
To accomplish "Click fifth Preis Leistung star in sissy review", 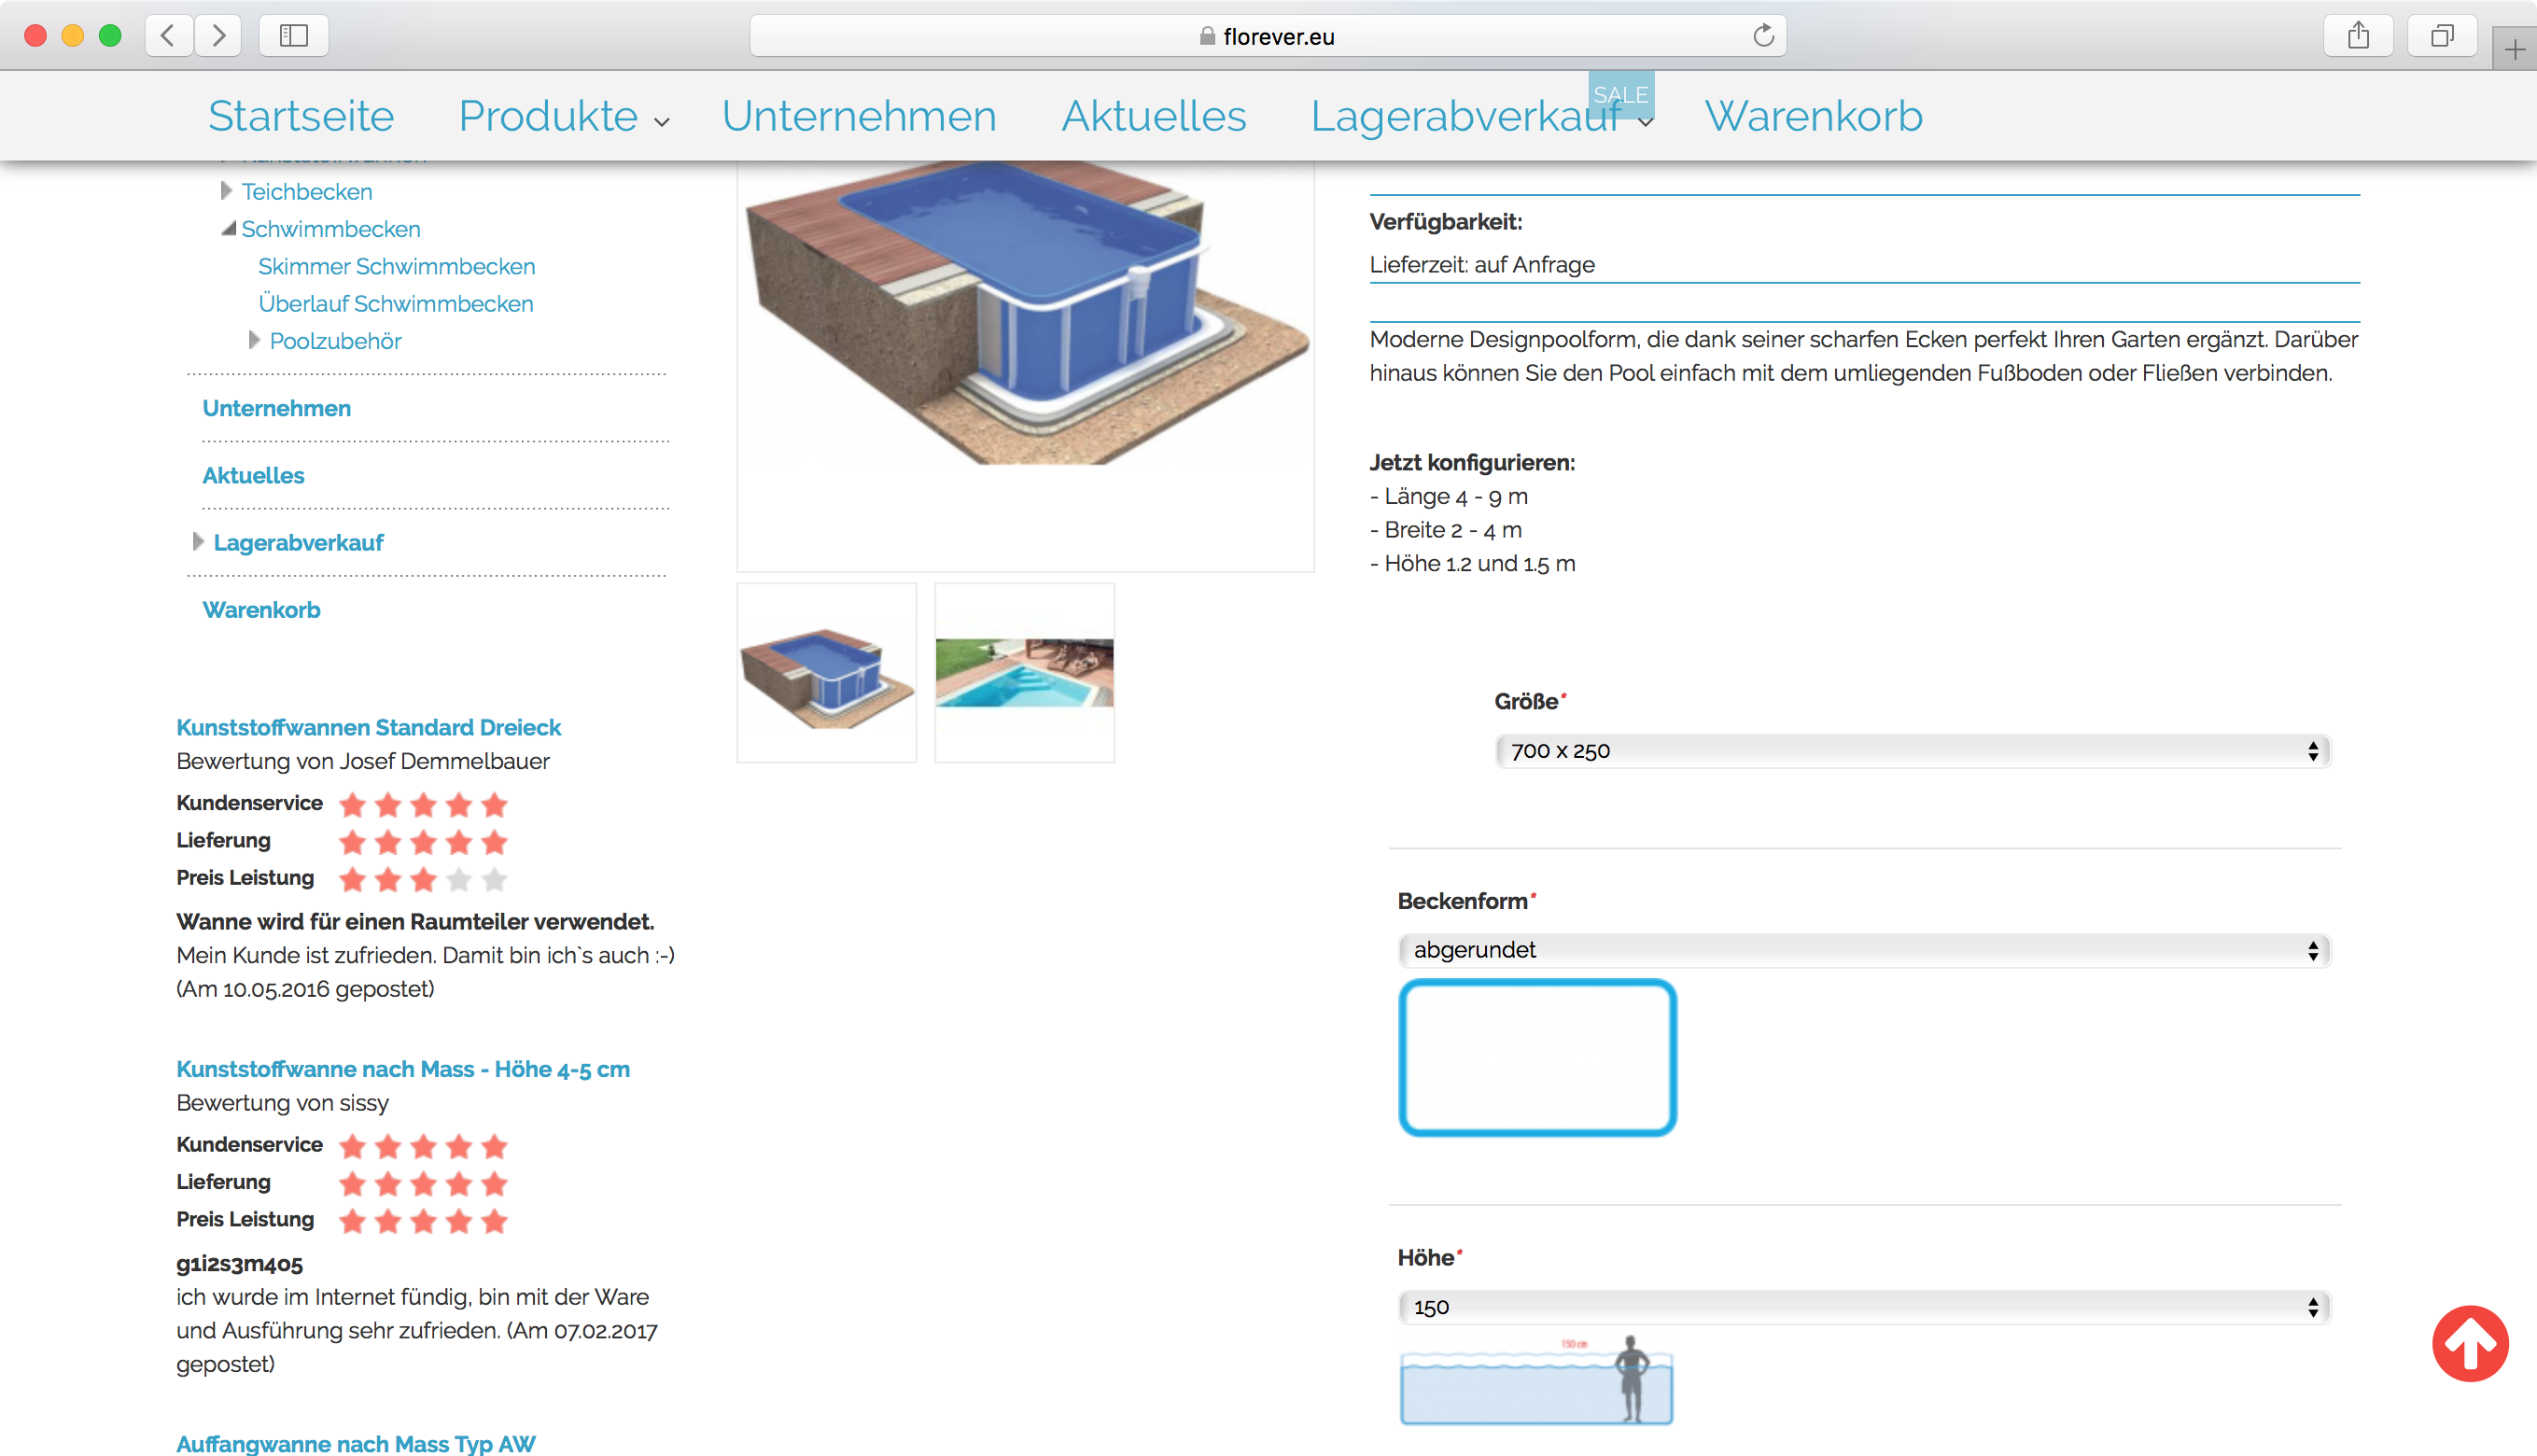I will [x=494, y=1220].
